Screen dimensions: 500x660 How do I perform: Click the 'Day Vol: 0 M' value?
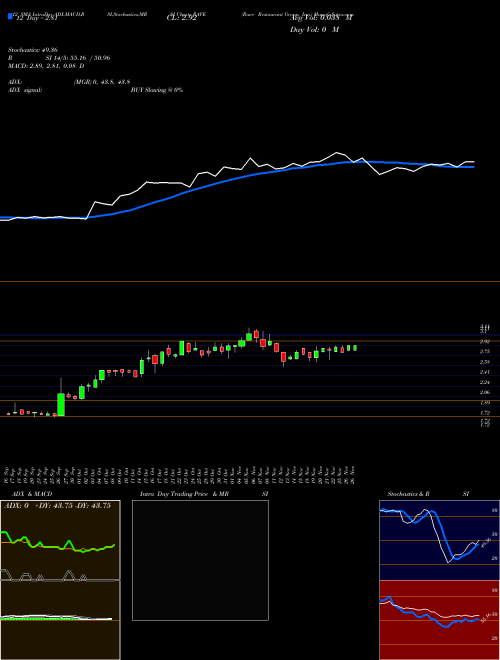(x=315, y=30)
